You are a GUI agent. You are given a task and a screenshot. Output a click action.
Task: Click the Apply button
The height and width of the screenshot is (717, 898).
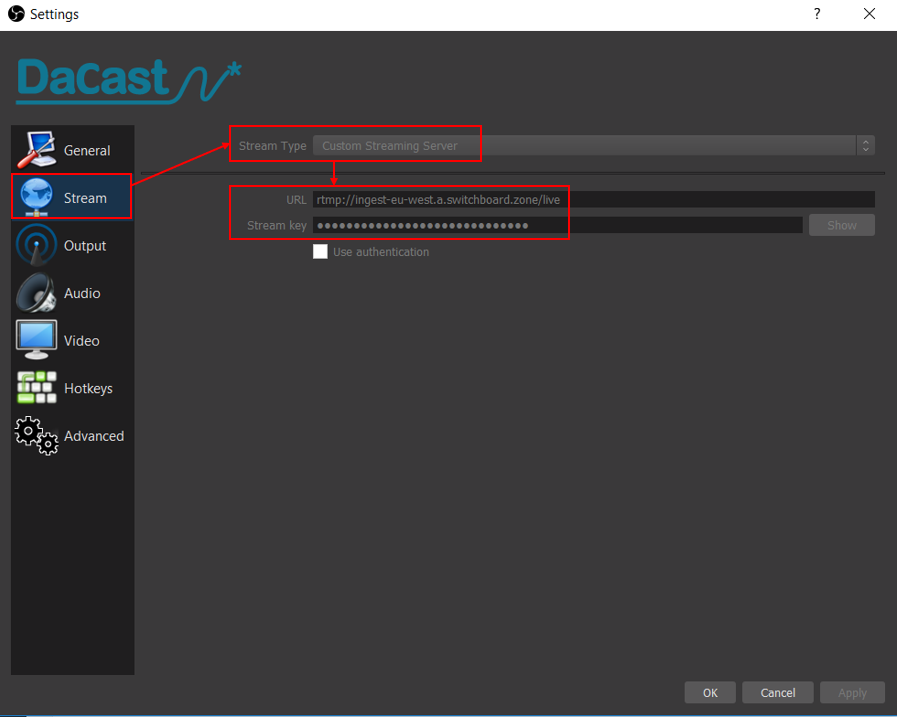852,692
